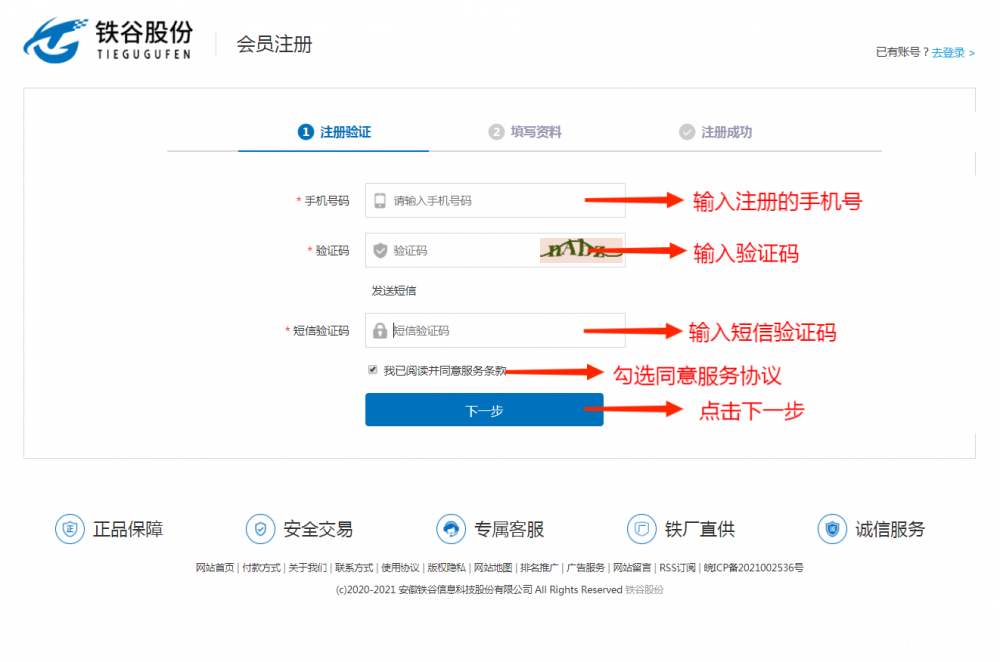Viewport: 1000px width, 662px height.
Task: Click the 正品保障 shield icon
Action: tap(69, 529)
